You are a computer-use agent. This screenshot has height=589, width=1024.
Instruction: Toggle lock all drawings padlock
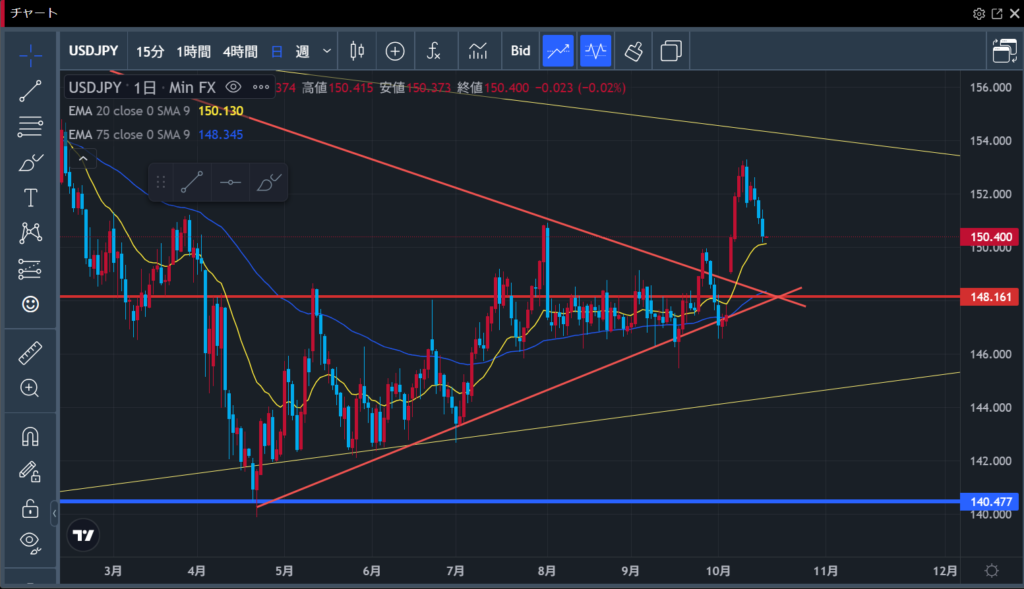(x=30, y=508)
